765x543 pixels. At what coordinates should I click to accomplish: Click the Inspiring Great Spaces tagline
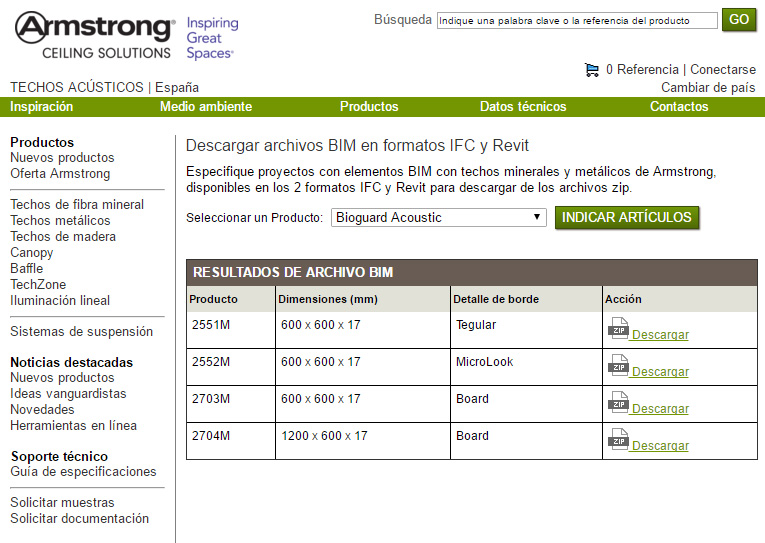coord(212,38)
